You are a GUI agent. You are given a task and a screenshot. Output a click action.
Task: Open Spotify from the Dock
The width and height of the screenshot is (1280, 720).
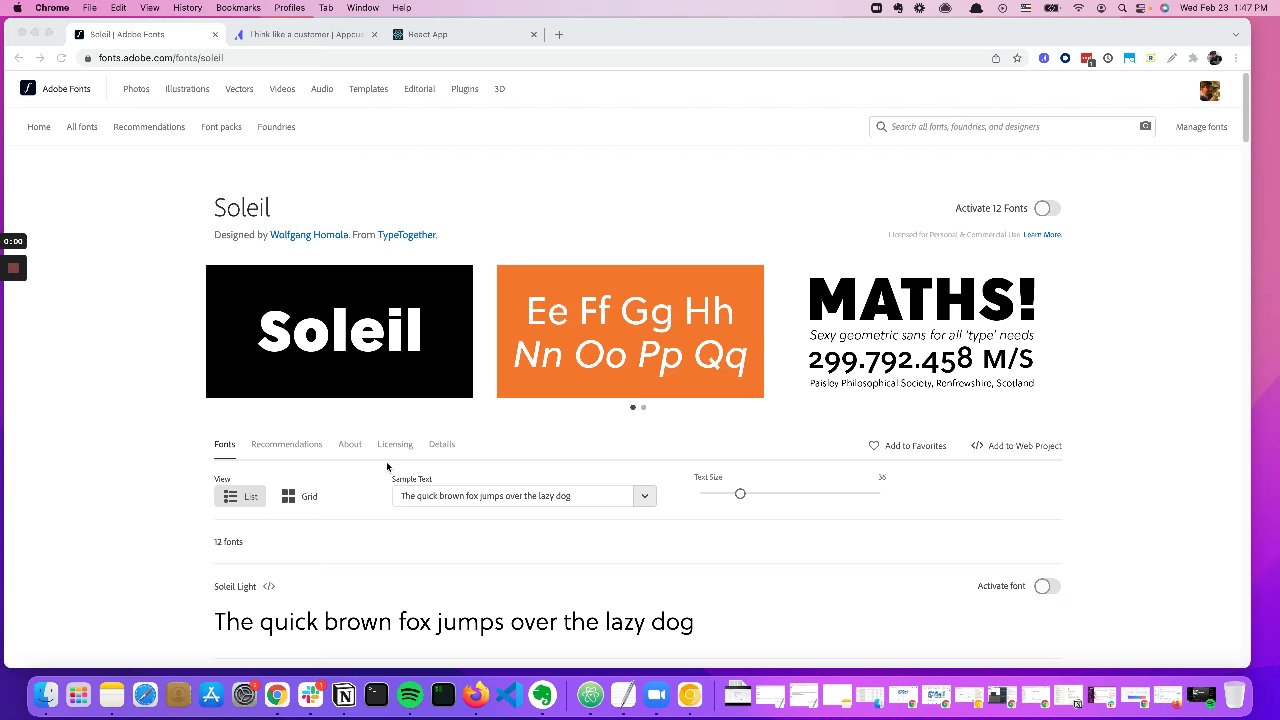[x=410, y=694]
